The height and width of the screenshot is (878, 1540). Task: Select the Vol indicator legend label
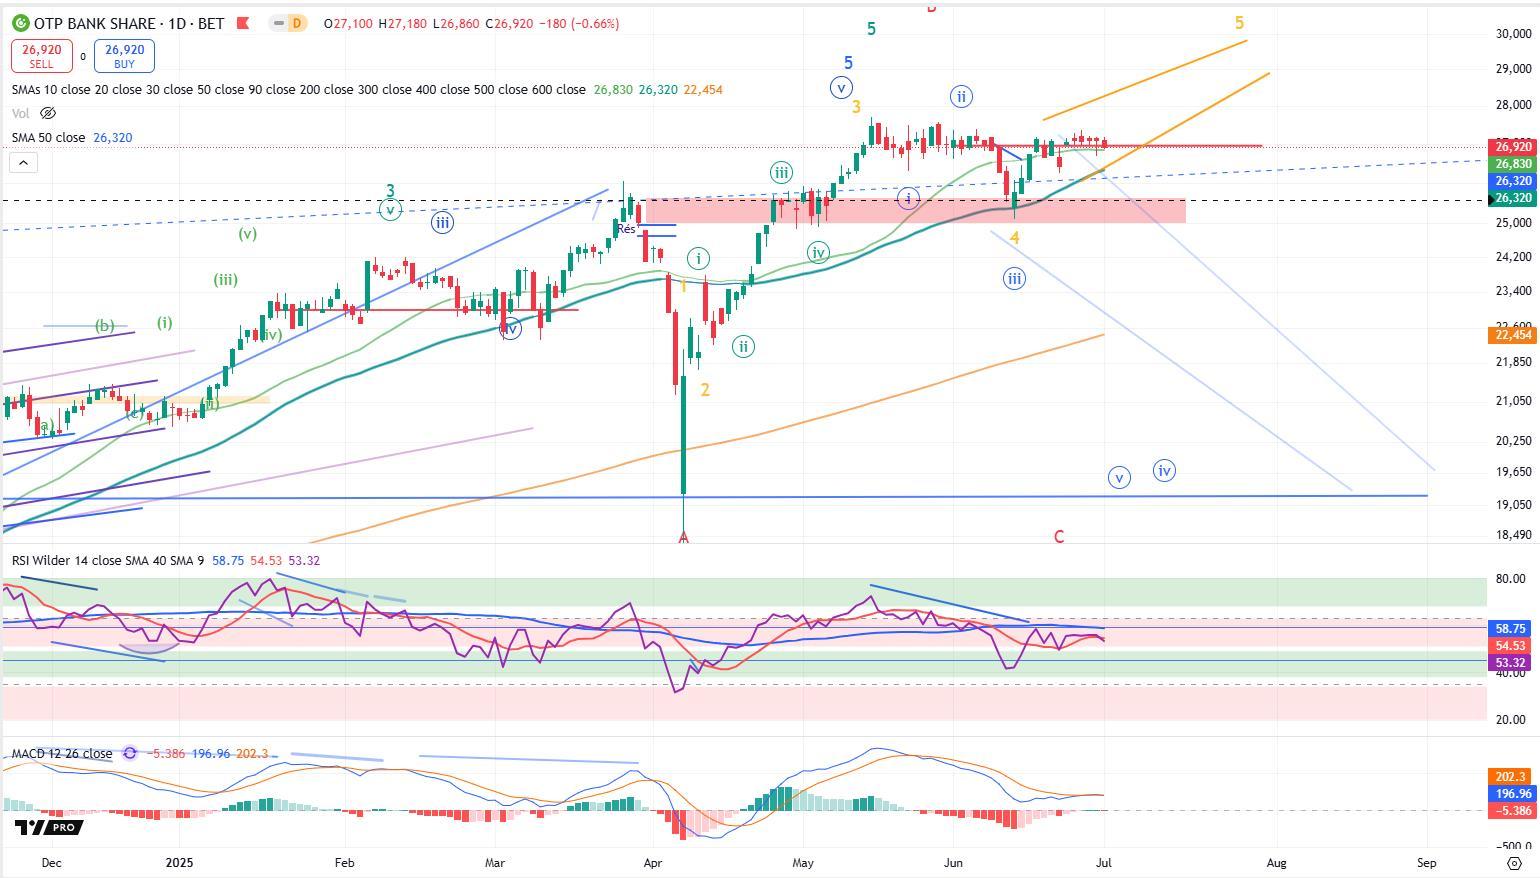(20, 113)
